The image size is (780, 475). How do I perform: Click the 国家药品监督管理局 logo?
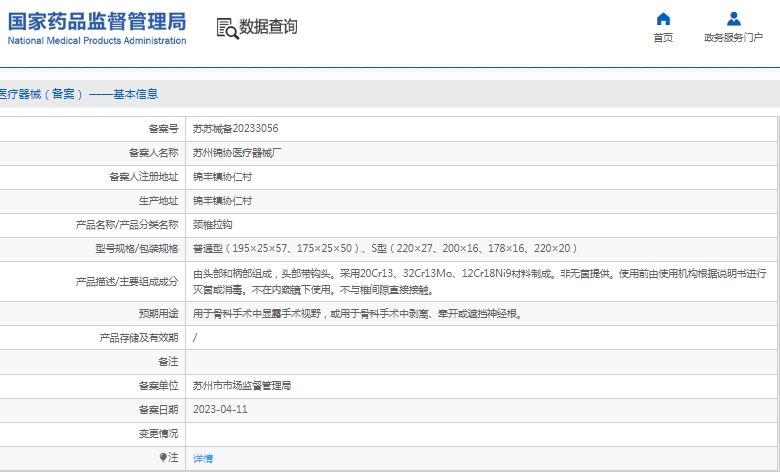(x=97, y=22)
